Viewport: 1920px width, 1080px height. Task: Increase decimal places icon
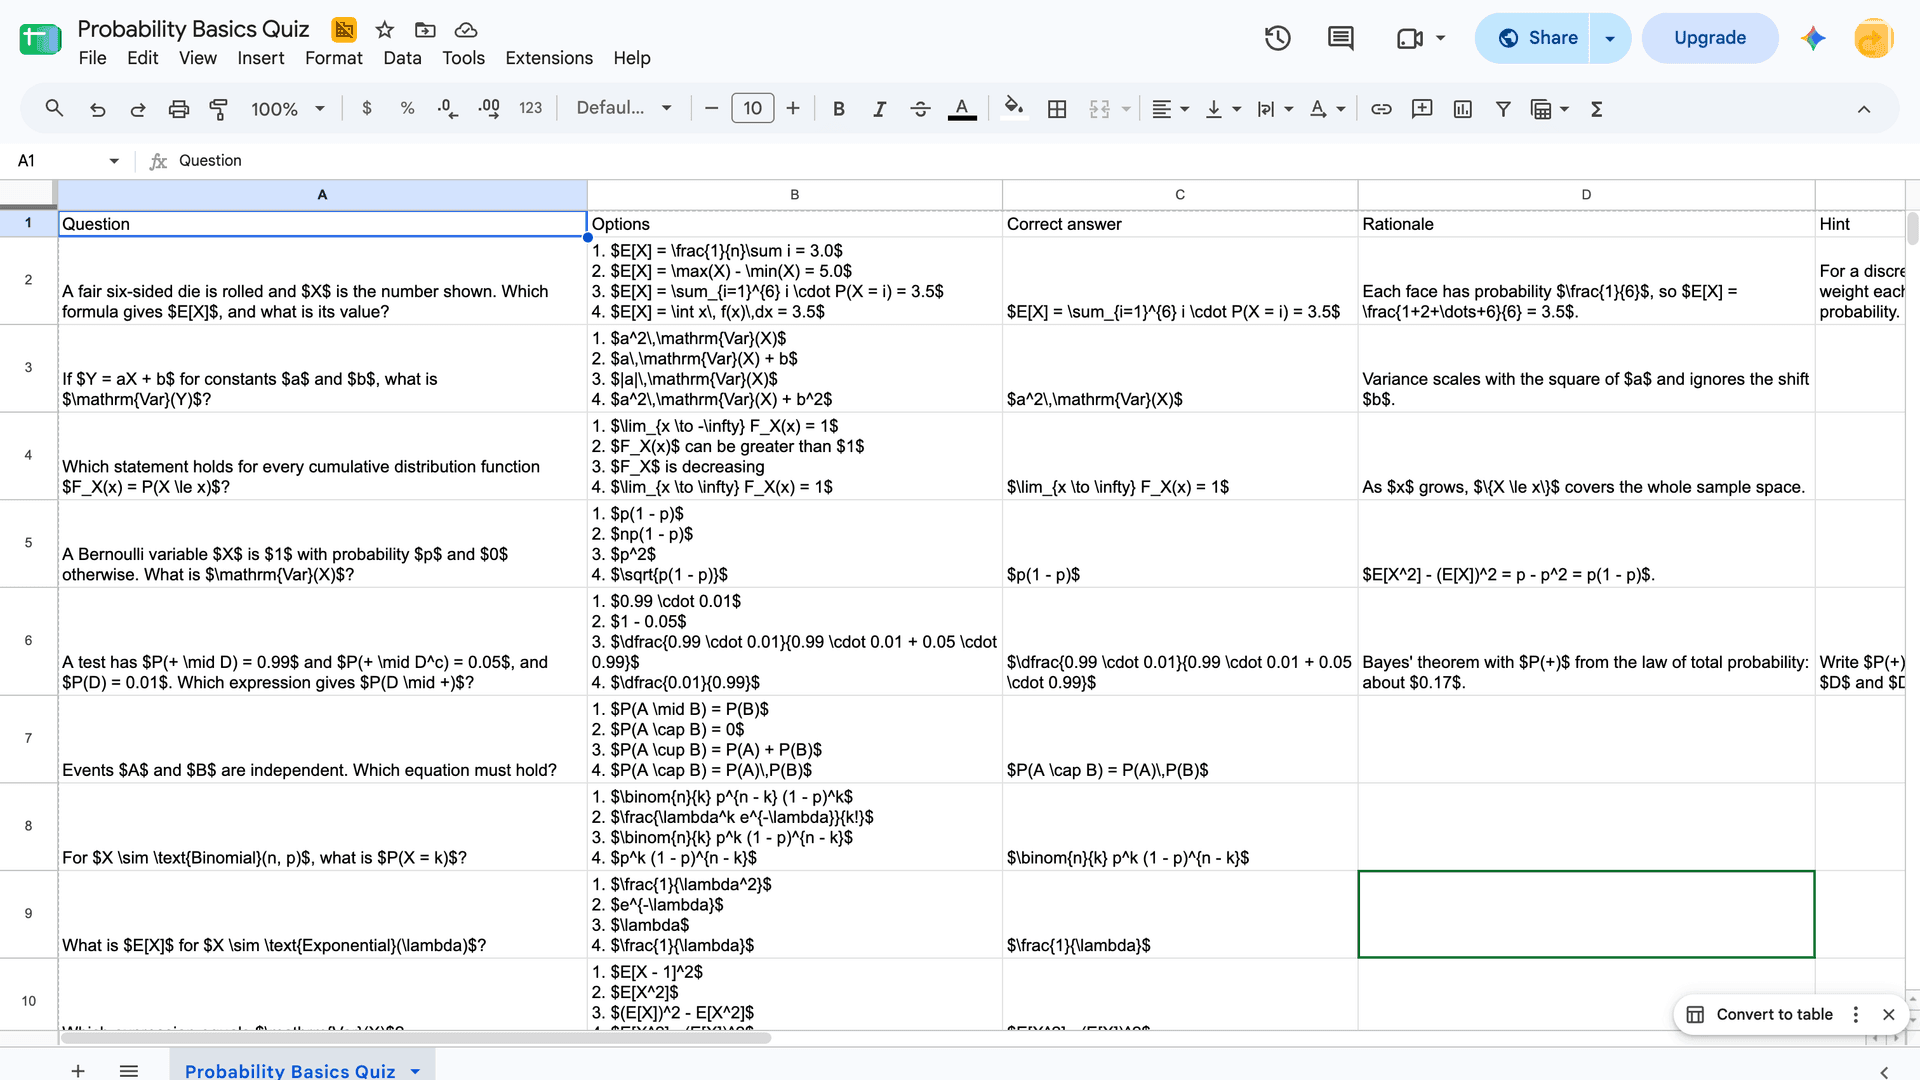489,108
